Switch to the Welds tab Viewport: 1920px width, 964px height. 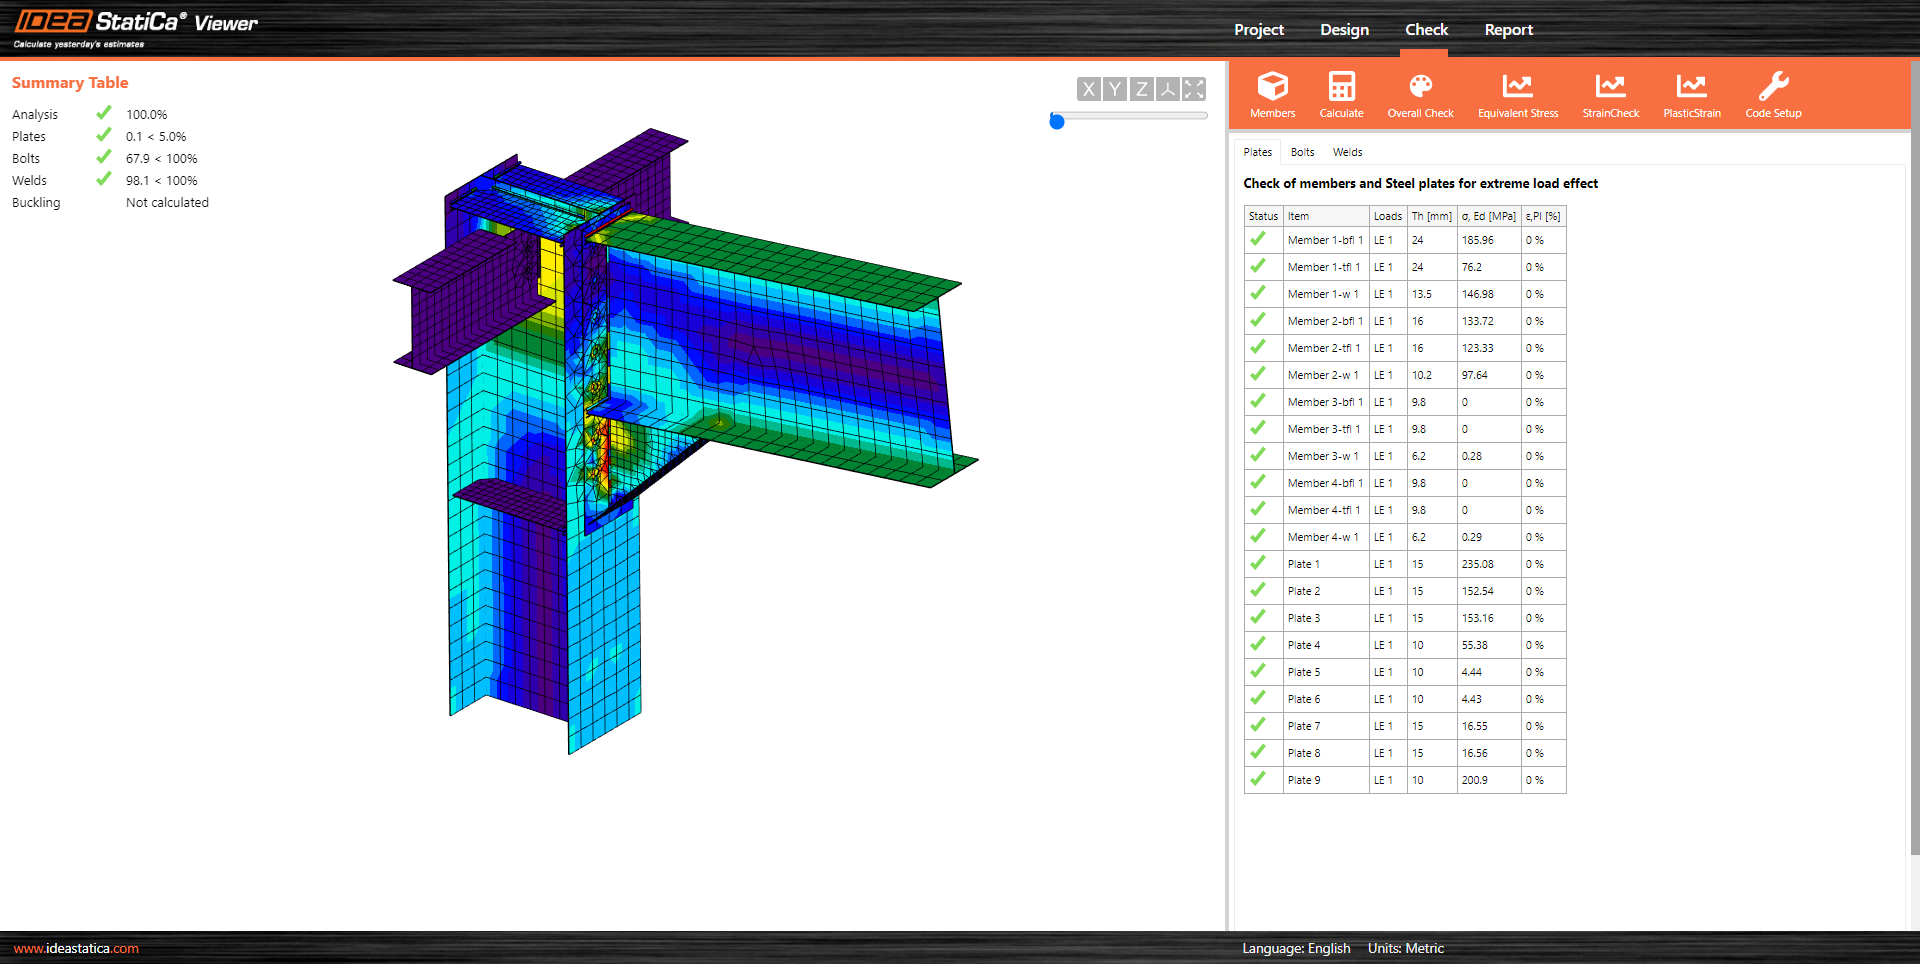(x=1347, y=151)
